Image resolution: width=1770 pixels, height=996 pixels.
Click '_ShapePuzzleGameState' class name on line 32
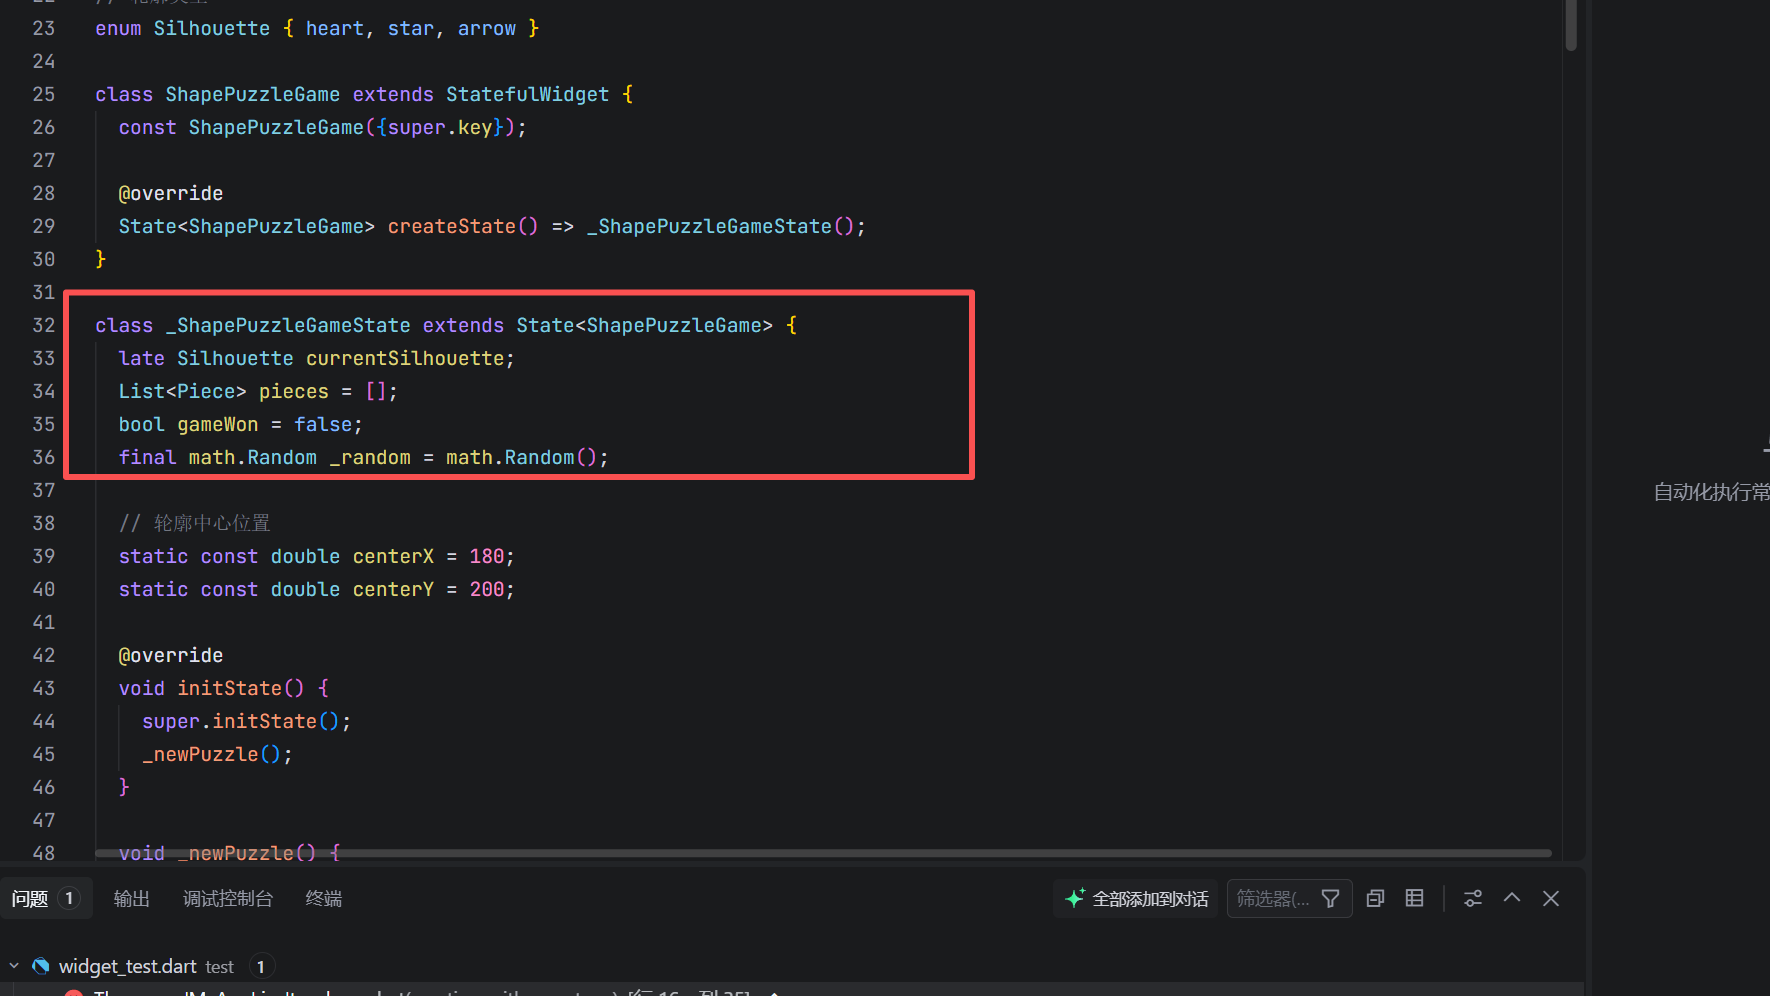pyautogui.click(x=288, y=325)
